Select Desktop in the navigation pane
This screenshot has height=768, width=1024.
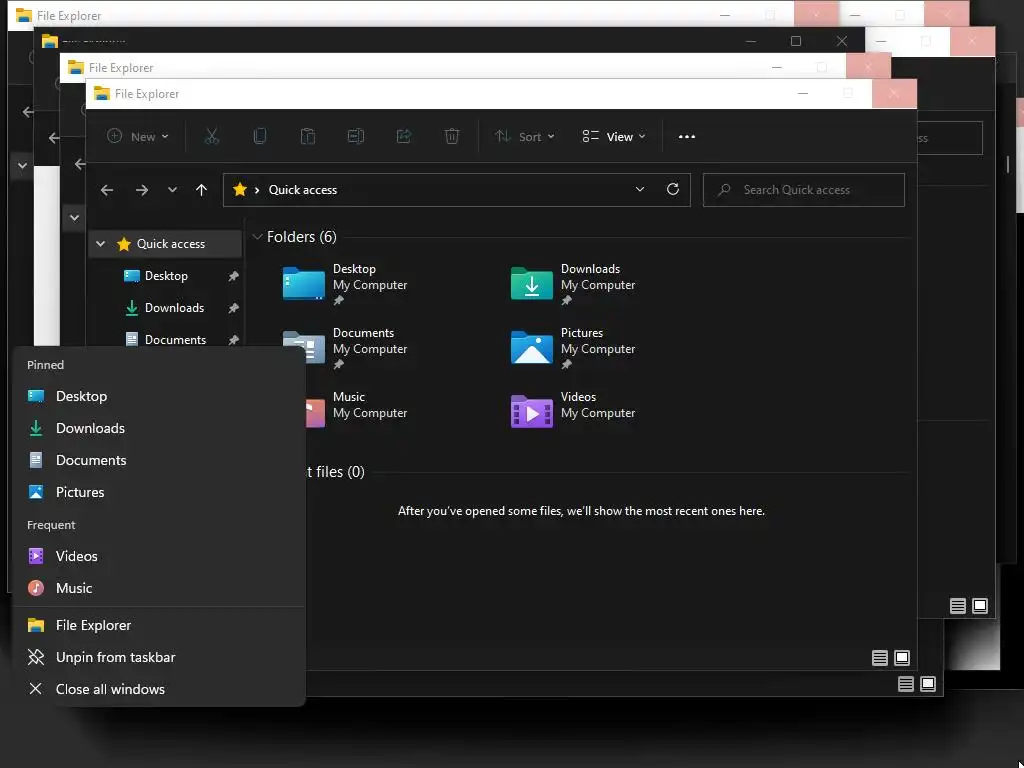167,276
